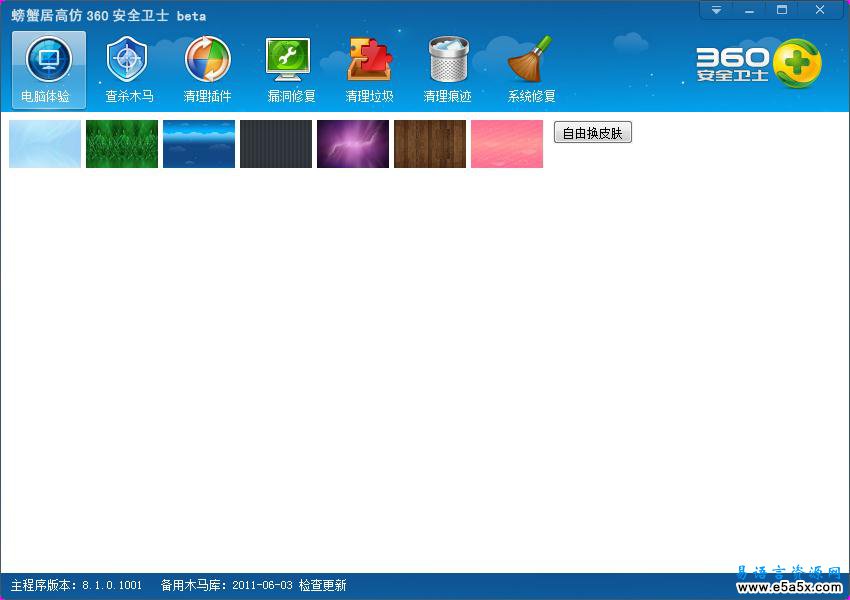The height and width of the screenshot is (600, 850).
Task: Click the 备用木马库: 2011-06-03 text
Action: click(x=227, y=585)
